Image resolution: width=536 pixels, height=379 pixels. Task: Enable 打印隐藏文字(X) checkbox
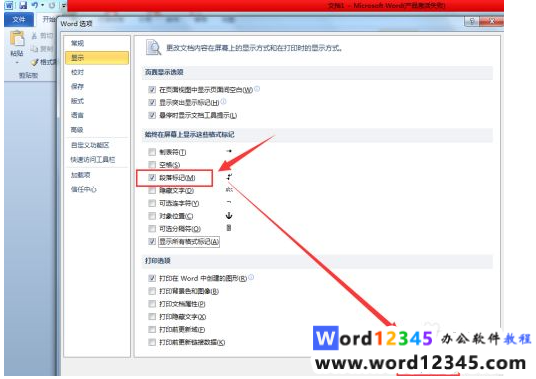coord(152,317)
